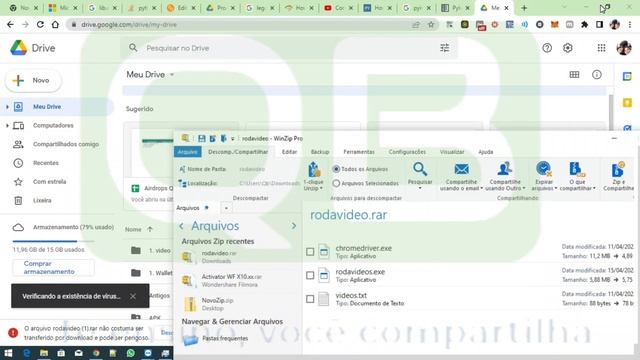Image resolution: width=640 pixels, height=360 pixels.
Task: Open the Ajuda ribbon tab
Action: pos(485,152)
